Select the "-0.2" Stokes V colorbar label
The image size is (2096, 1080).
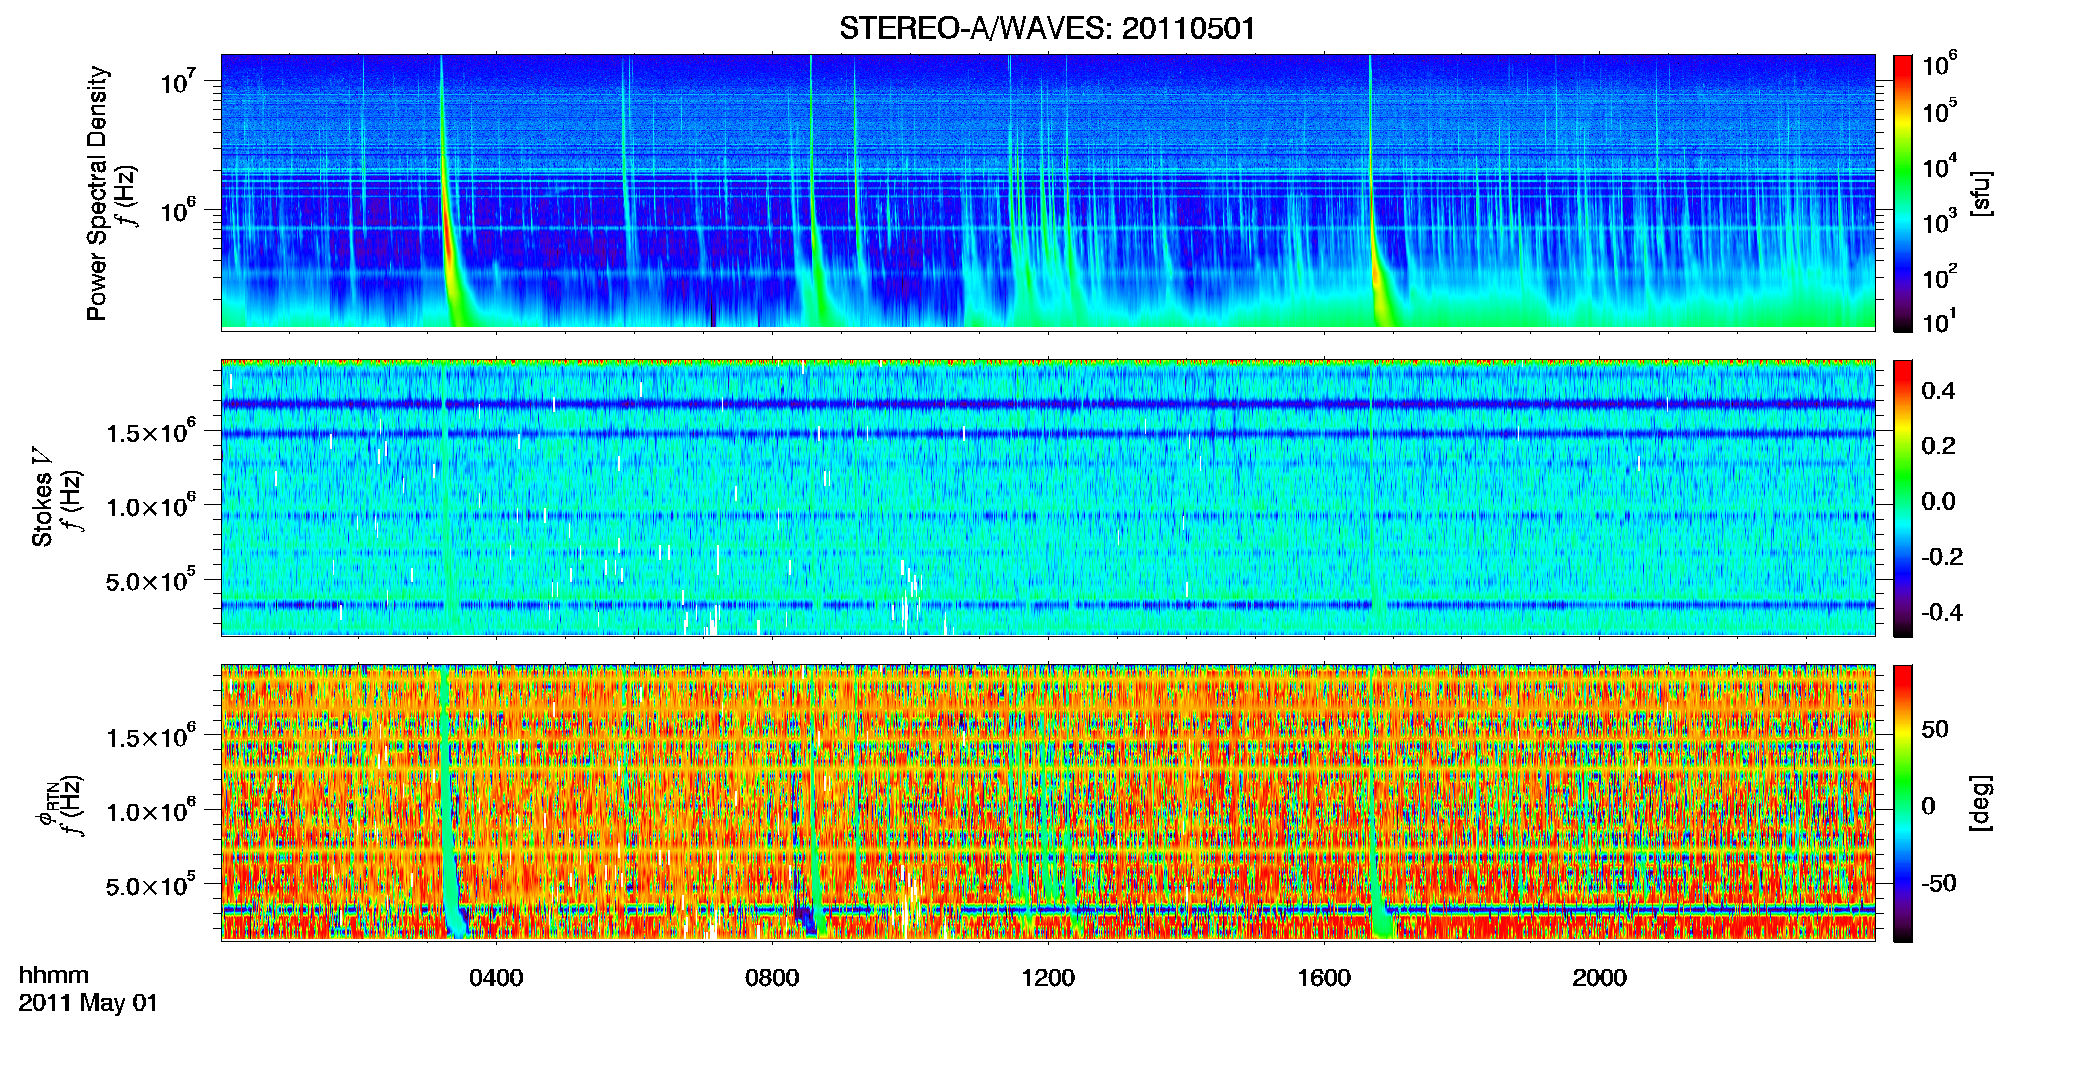1942,557
